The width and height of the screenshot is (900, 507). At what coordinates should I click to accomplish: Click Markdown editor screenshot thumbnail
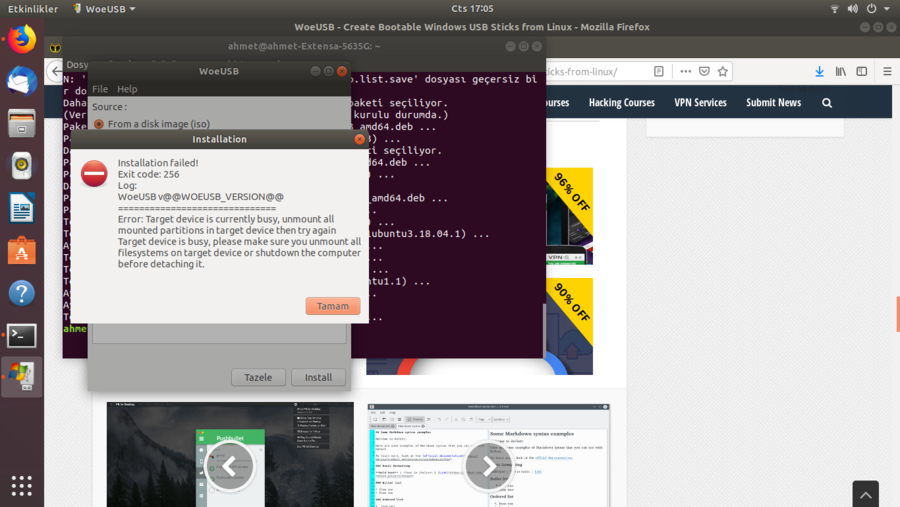pyautogui.click(x=488, y=455)
